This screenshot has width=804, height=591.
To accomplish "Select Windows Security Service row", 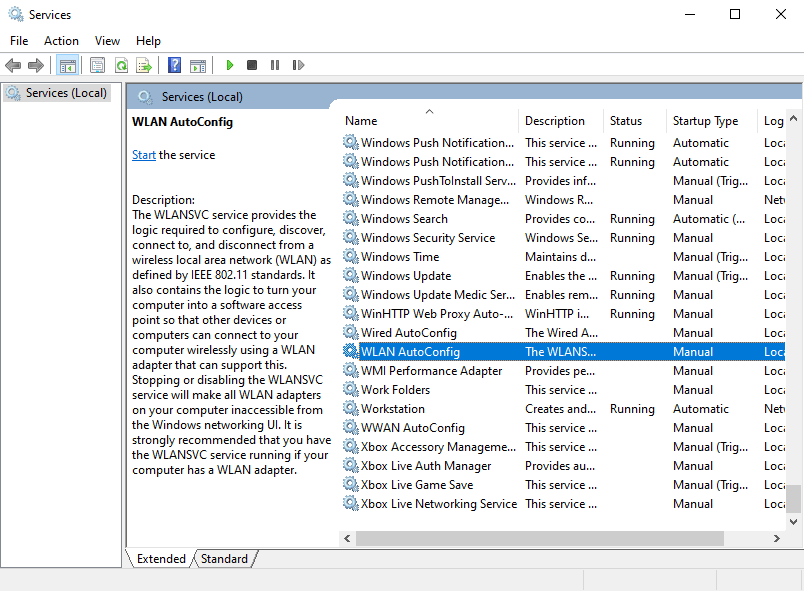I will click(563, 237).
